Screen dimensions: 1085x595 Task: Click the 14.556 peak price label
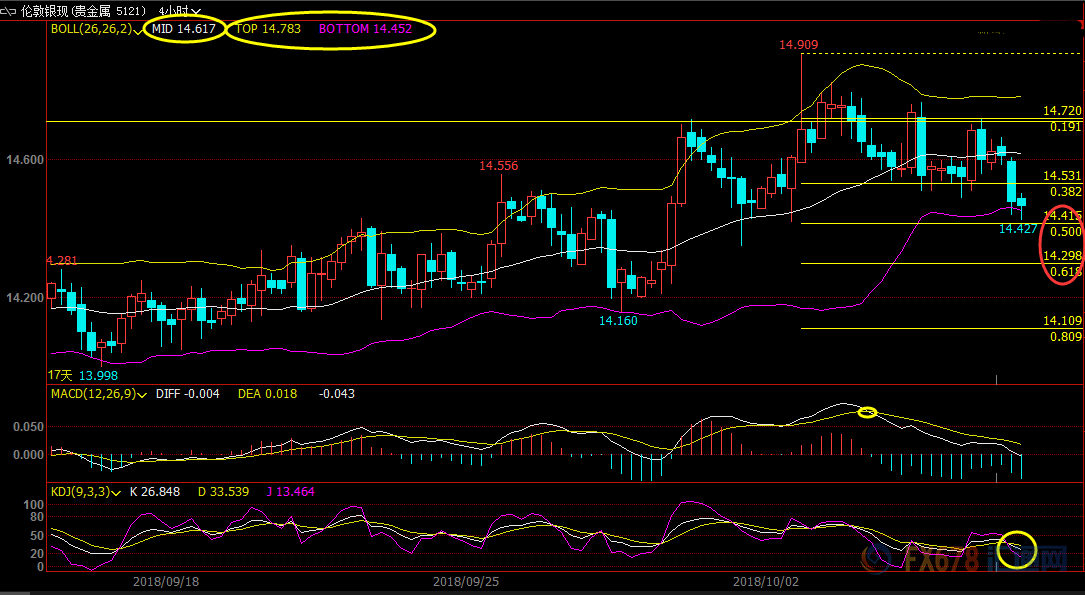coord(498,166)
